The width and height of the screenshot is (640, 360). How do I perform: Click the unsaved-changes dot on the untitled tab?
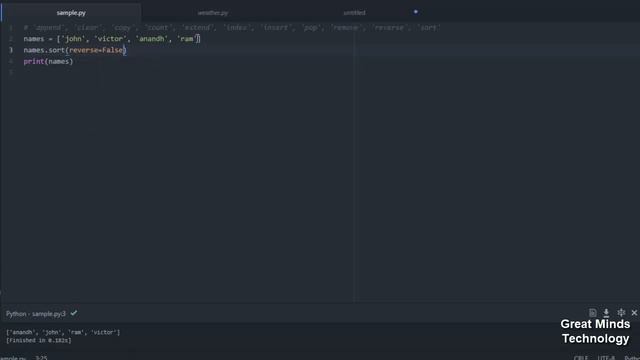coord(416,12)
